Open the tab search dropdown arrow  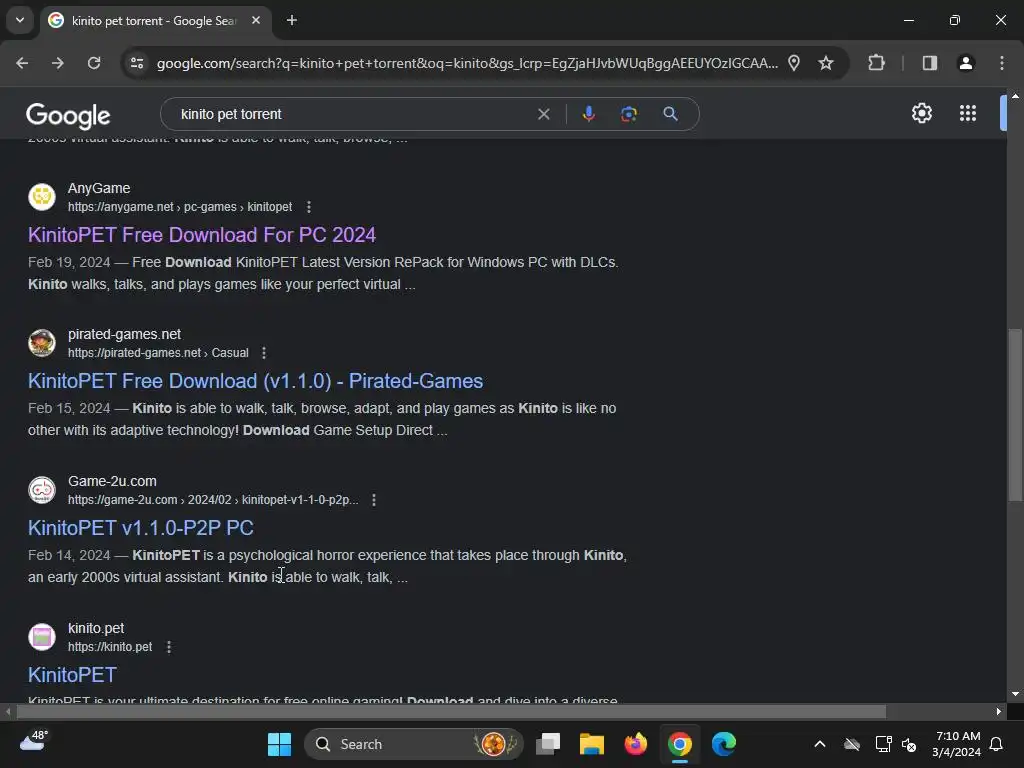pos(20,20)
